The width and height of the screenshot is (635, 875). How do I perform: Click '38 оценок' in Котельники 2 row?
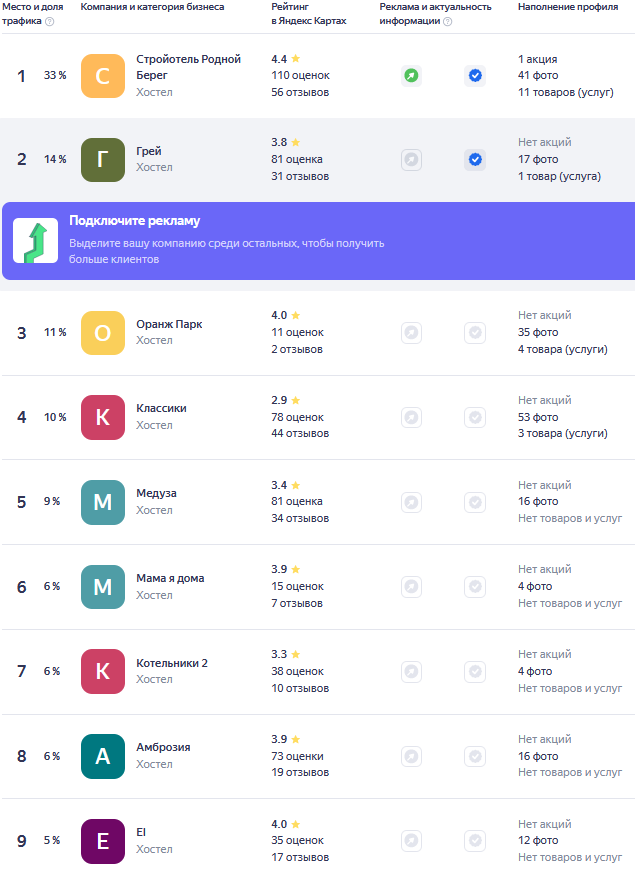297,671
